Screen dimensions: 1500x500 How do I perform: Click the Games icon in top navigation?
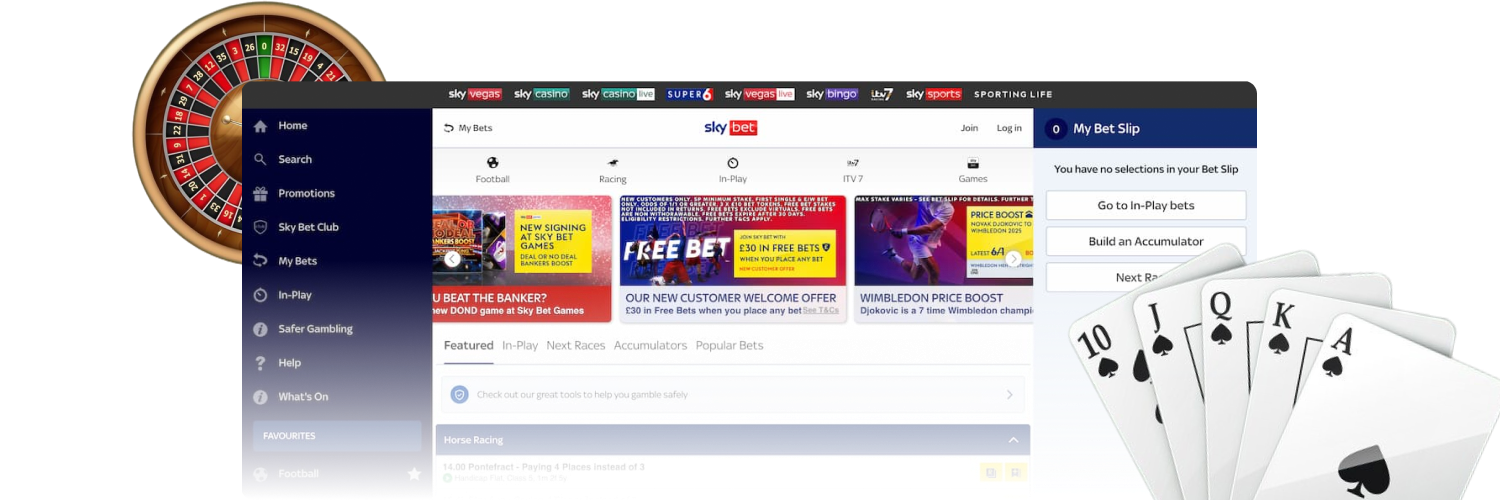[x=973, y=163]
